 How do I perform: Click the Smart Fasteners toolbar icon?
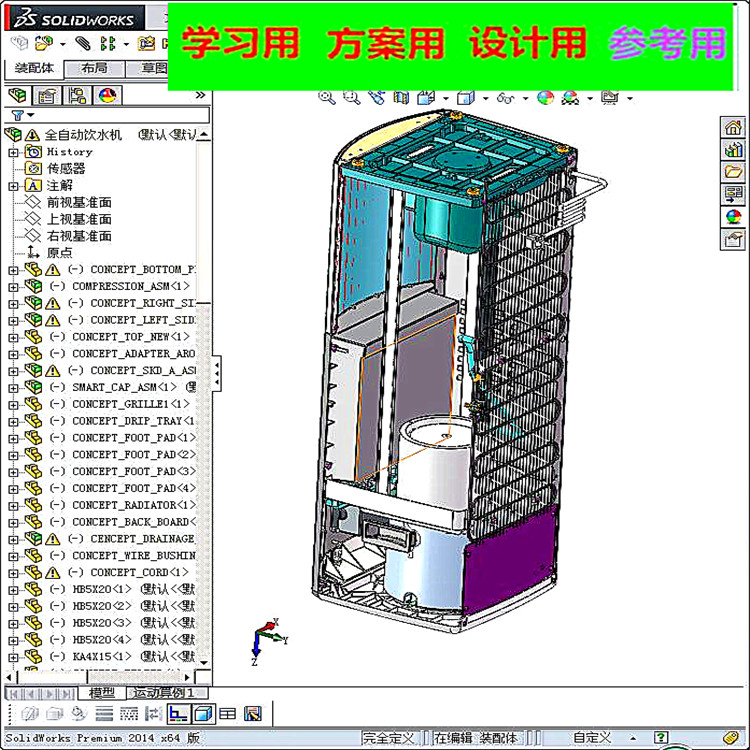(x=146, y=44)
